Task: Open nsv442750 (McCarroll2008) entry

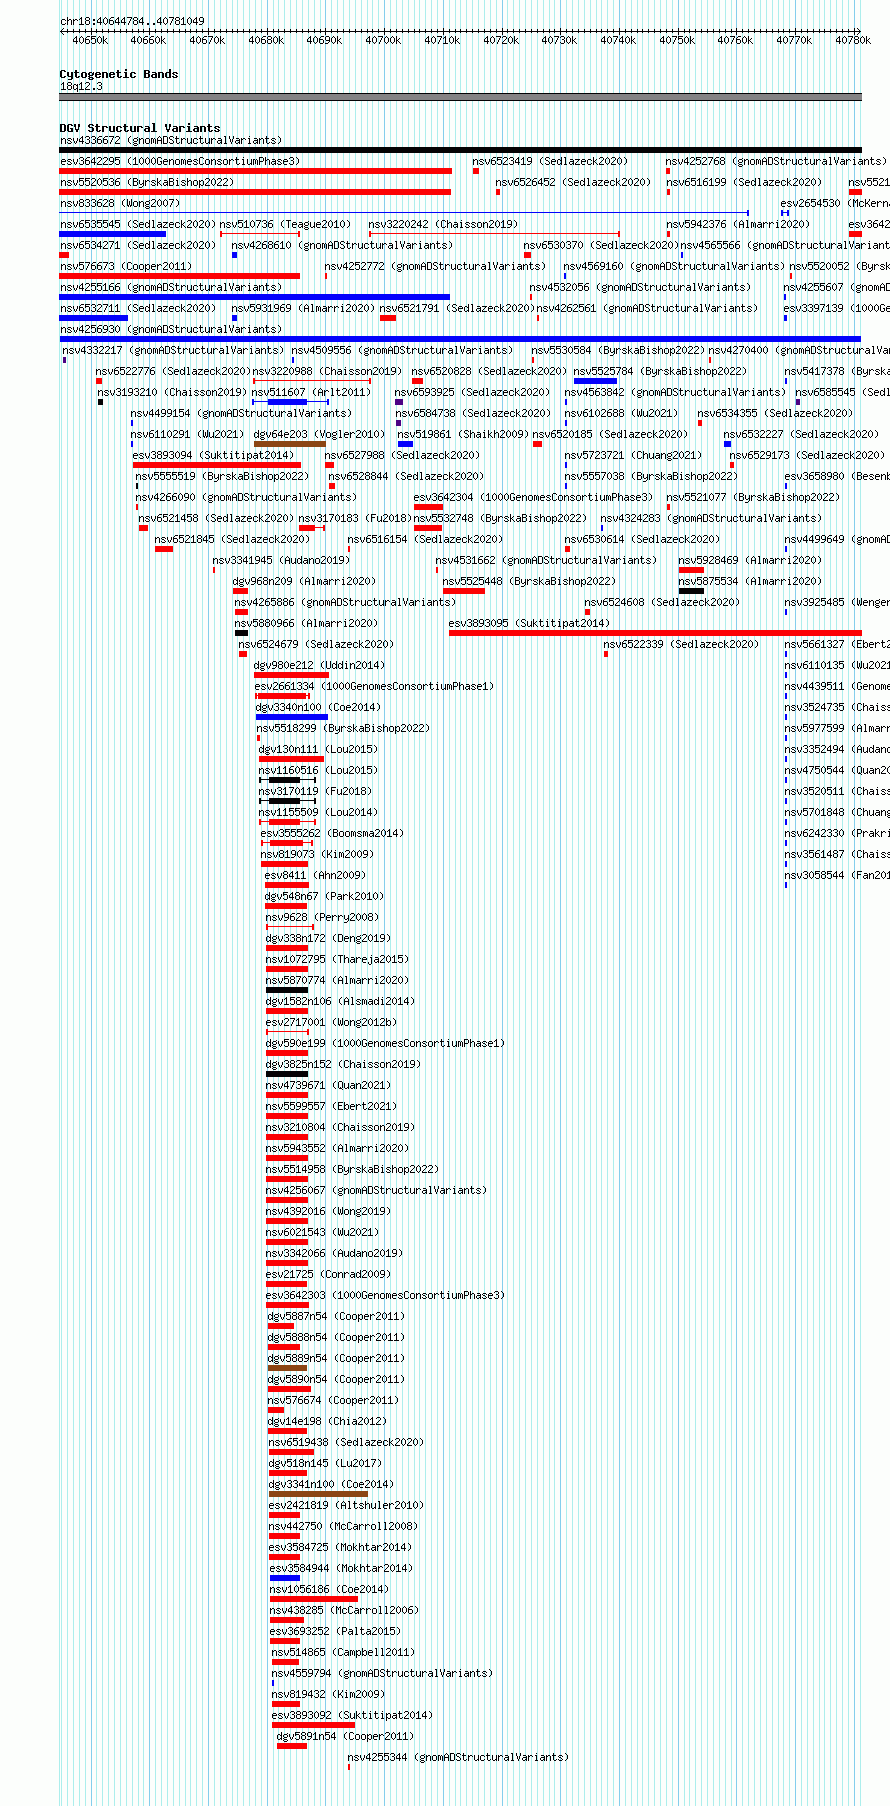Action: click(343, 1526)
